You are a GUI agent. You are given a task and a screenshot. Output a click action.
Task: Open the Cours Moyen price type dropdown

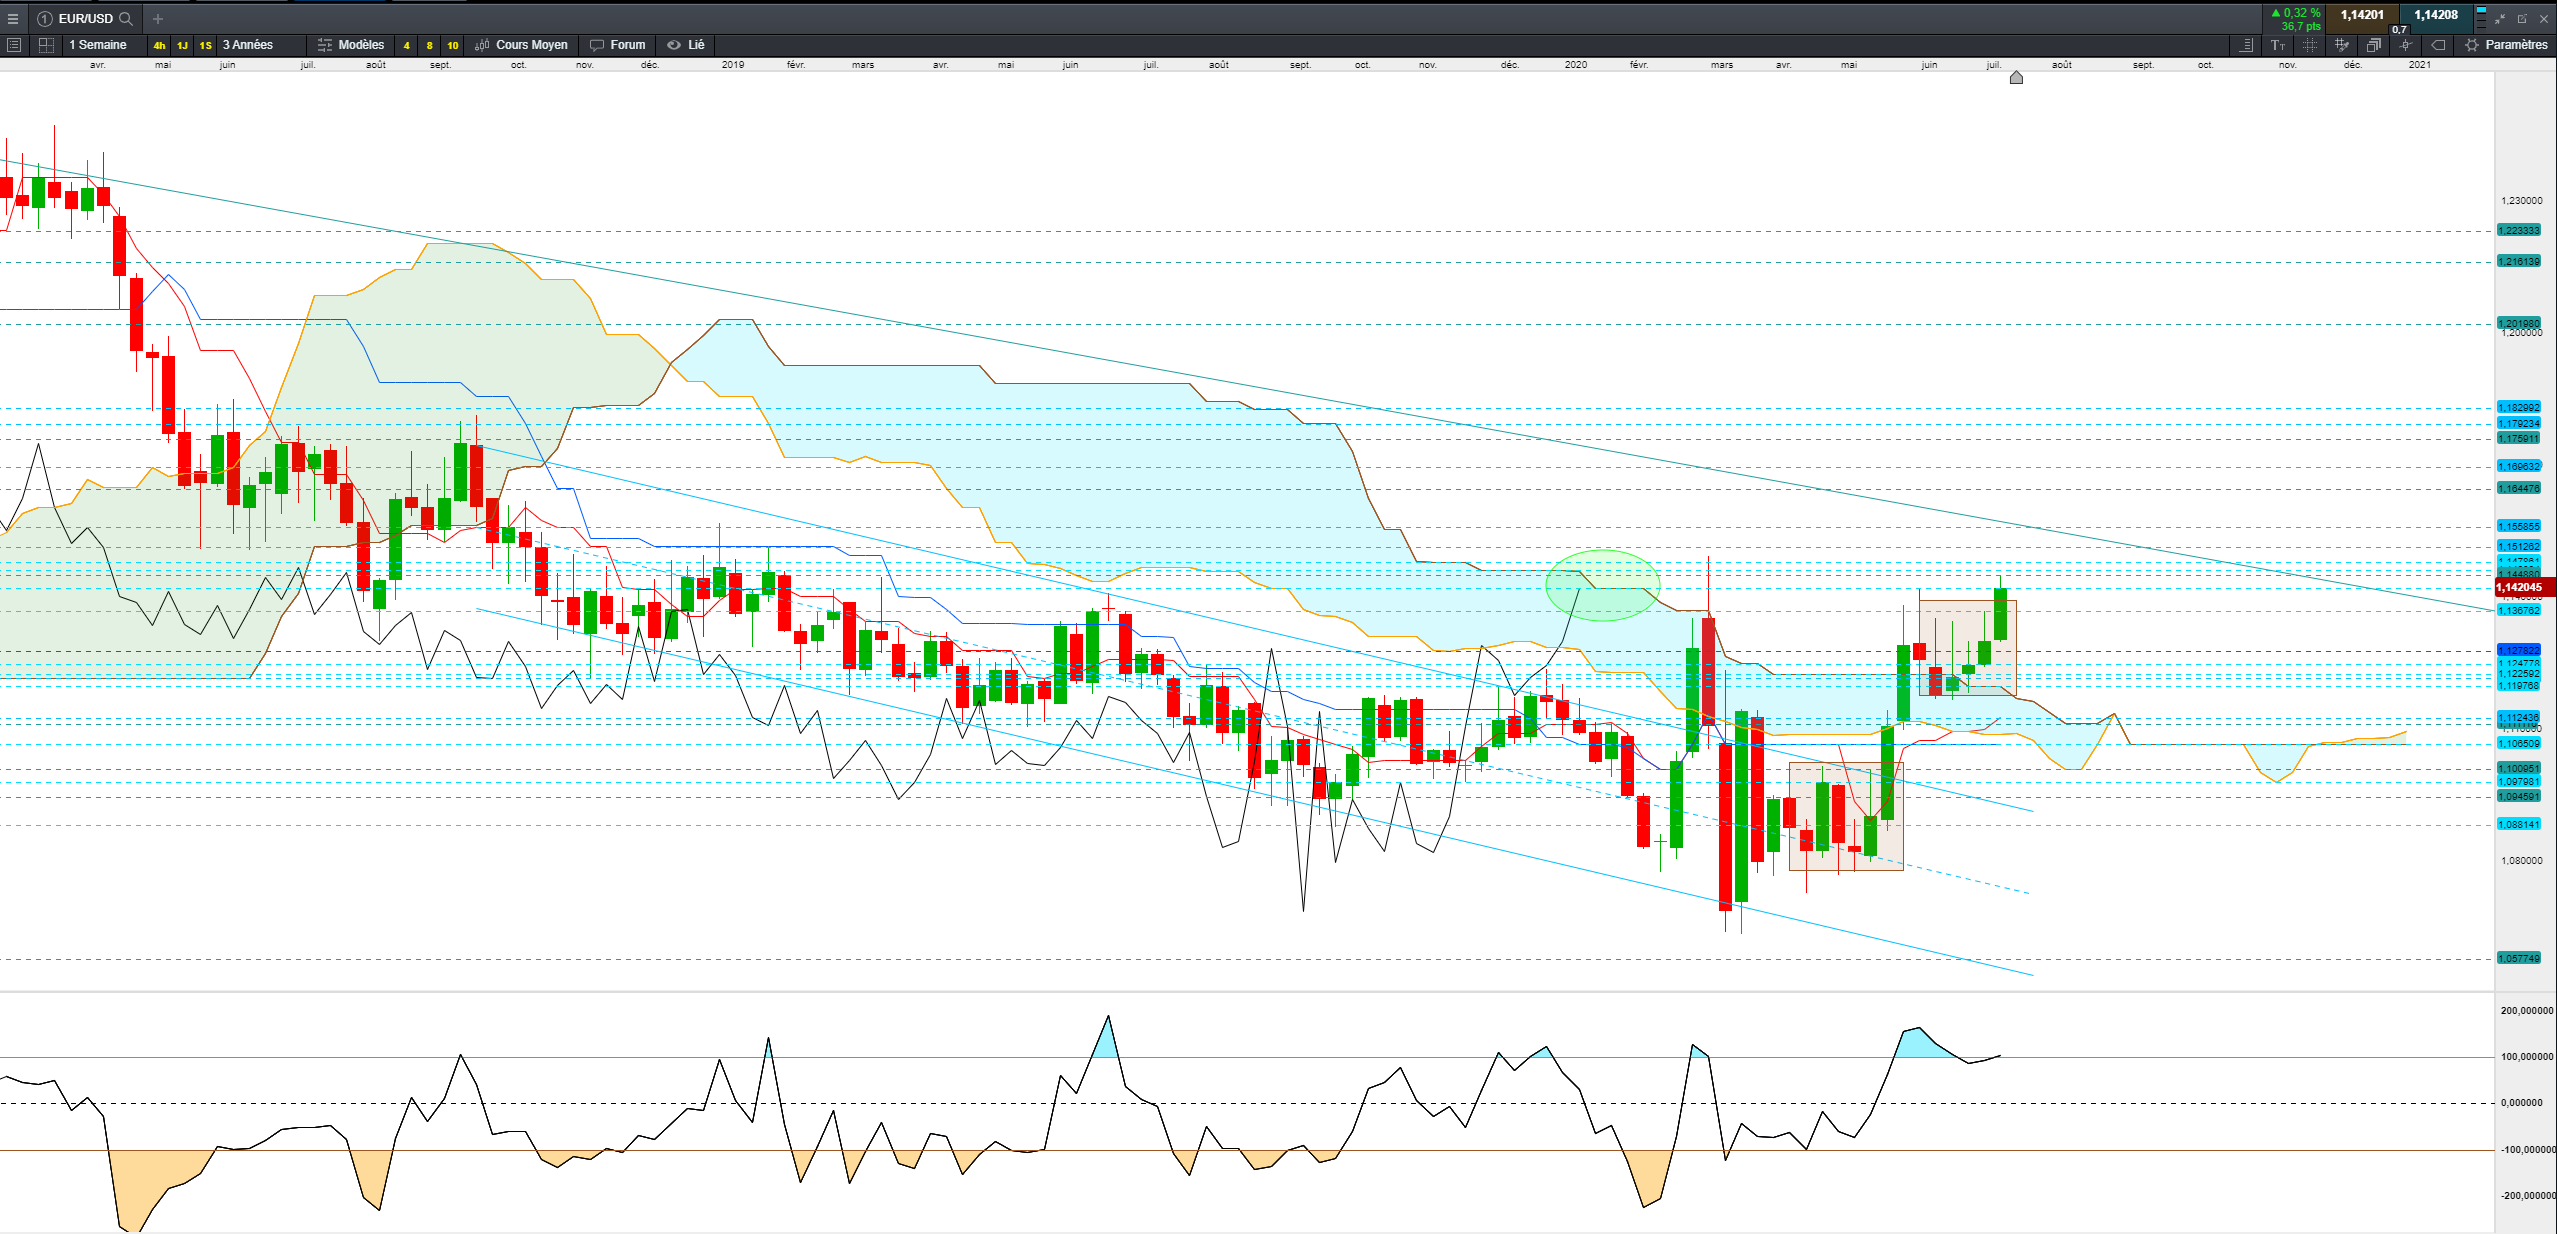(x=521, y=45)
